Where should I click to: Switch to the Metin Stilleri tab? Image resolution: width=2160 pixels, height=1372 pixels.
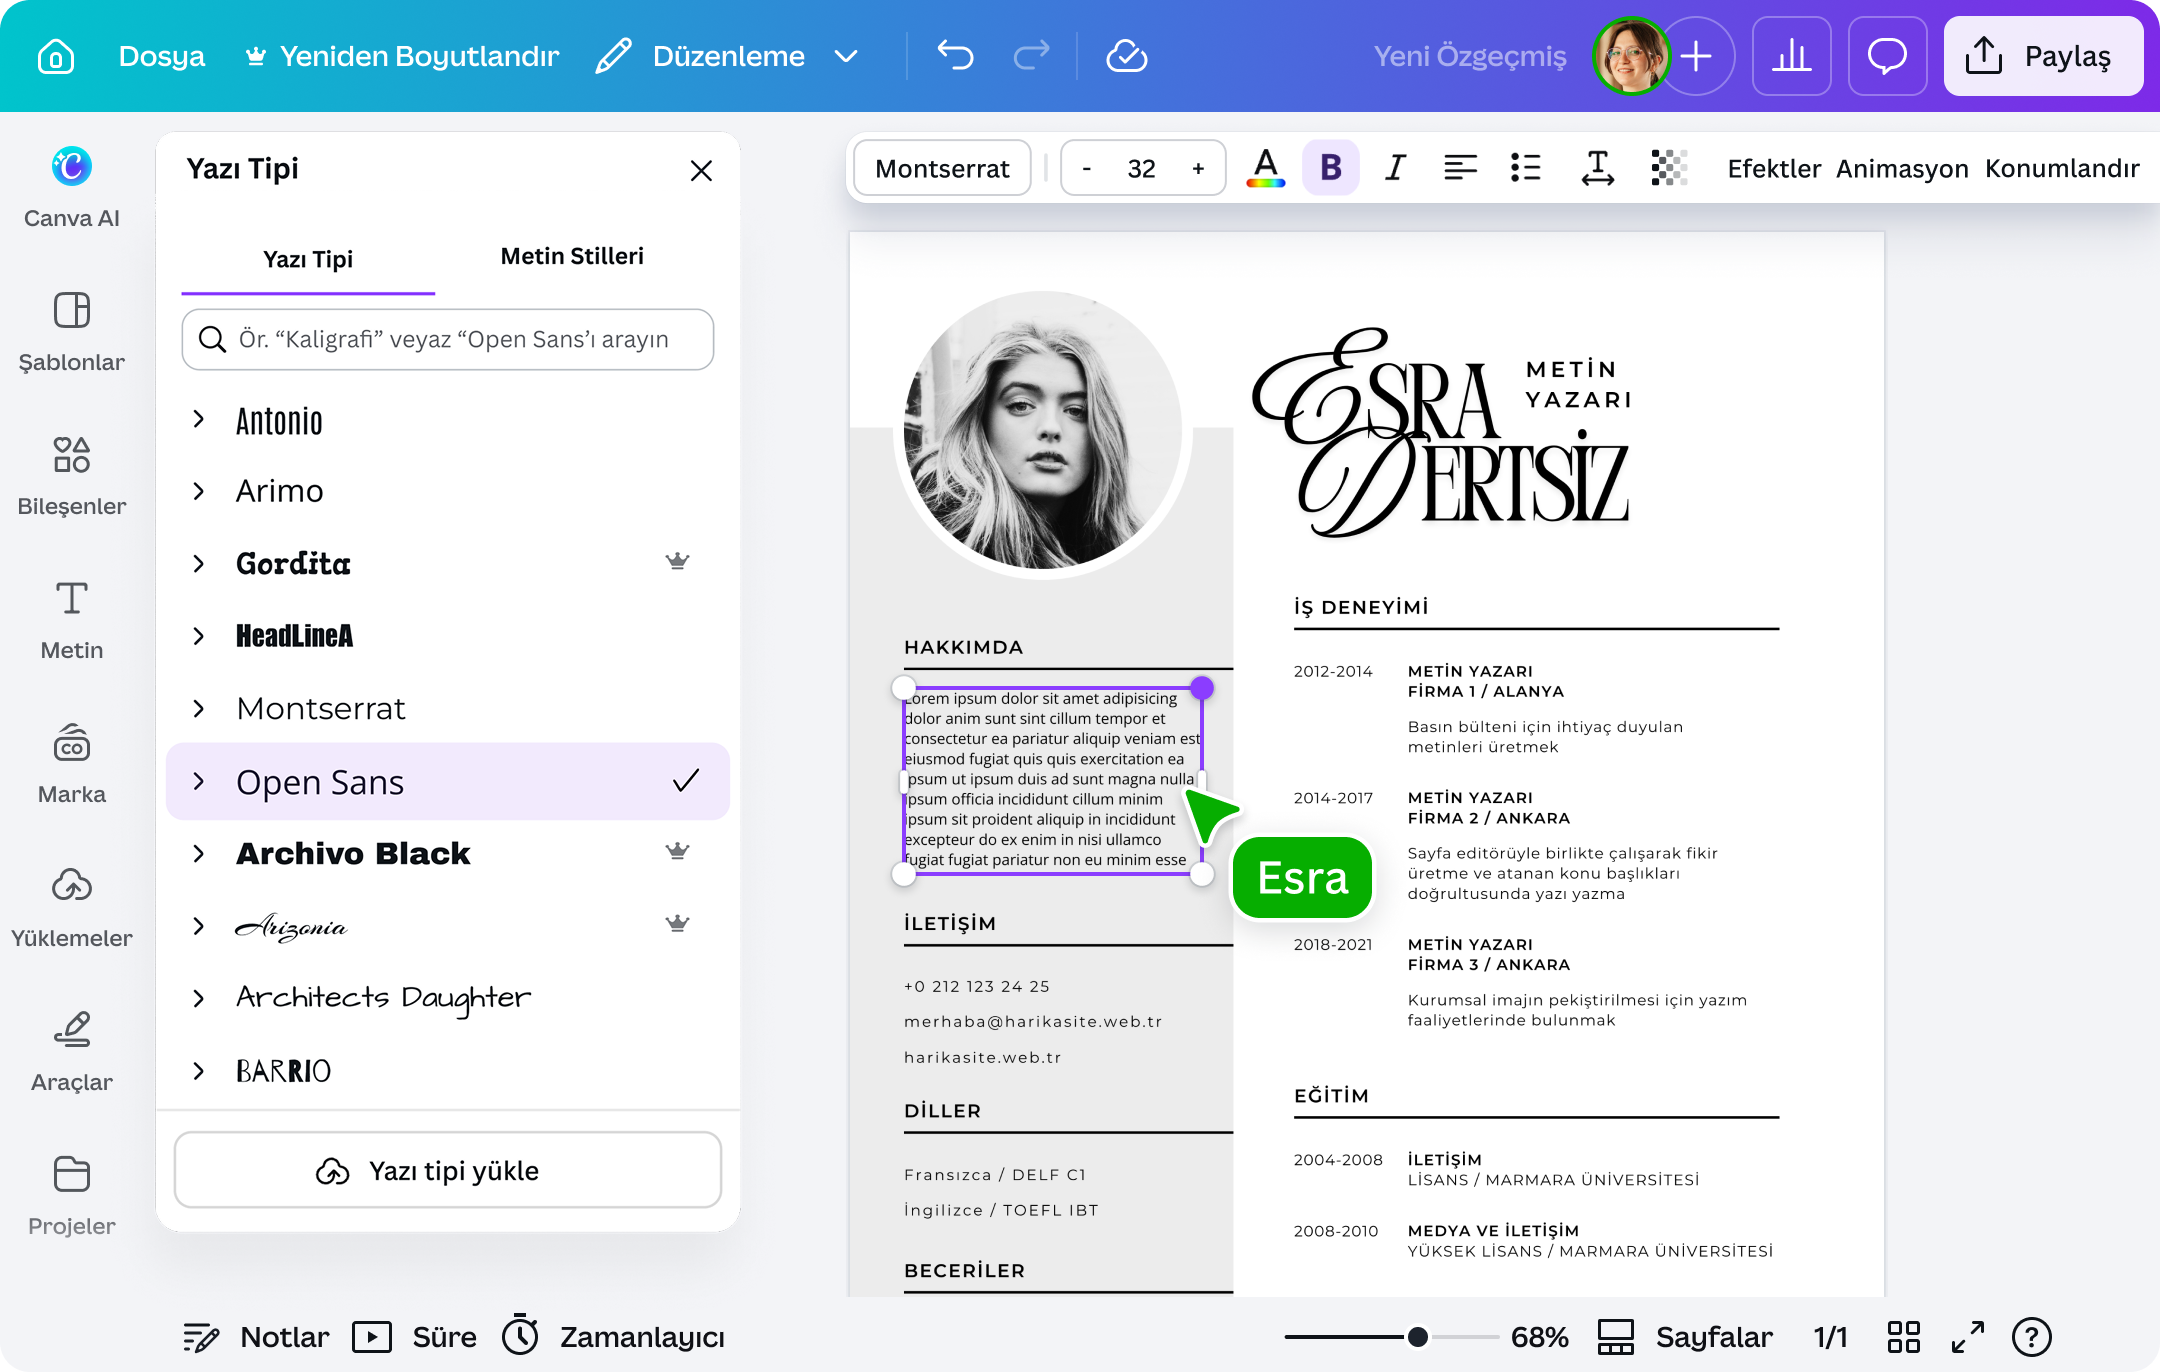pyautogui.click(x=572, y=256)
